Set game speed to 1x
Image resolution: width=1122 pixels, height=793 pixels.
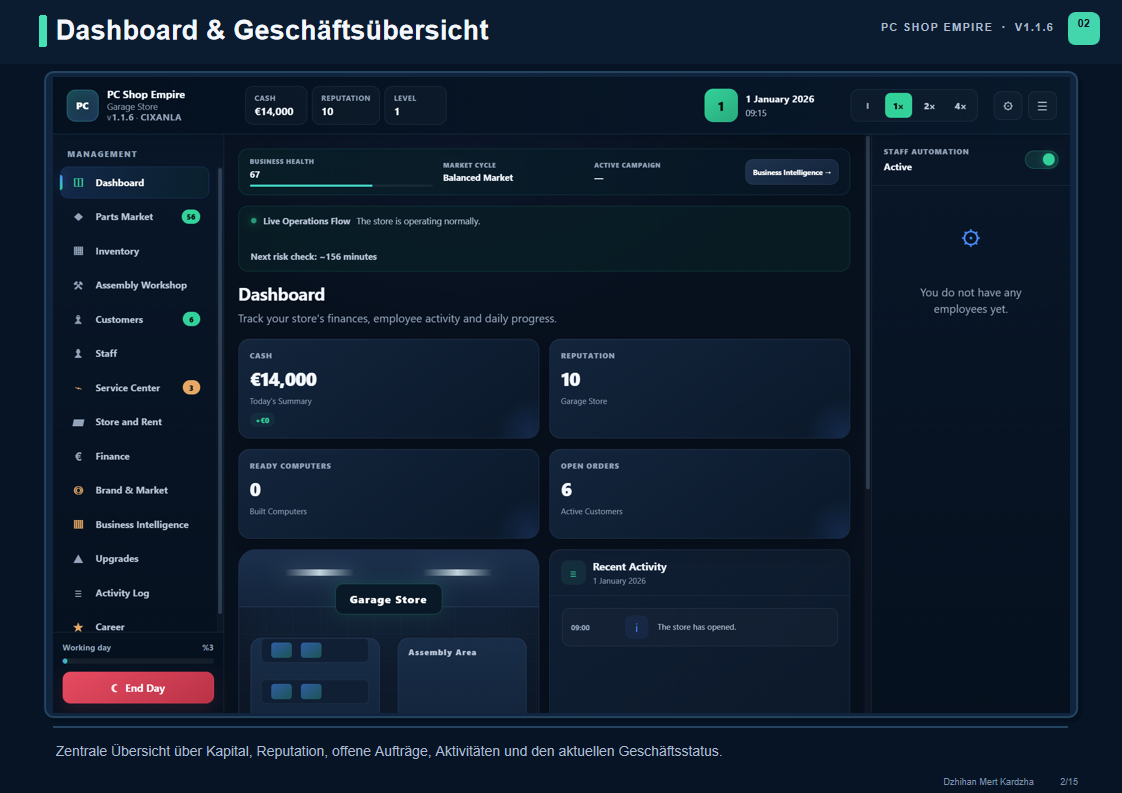coord(898,106)
